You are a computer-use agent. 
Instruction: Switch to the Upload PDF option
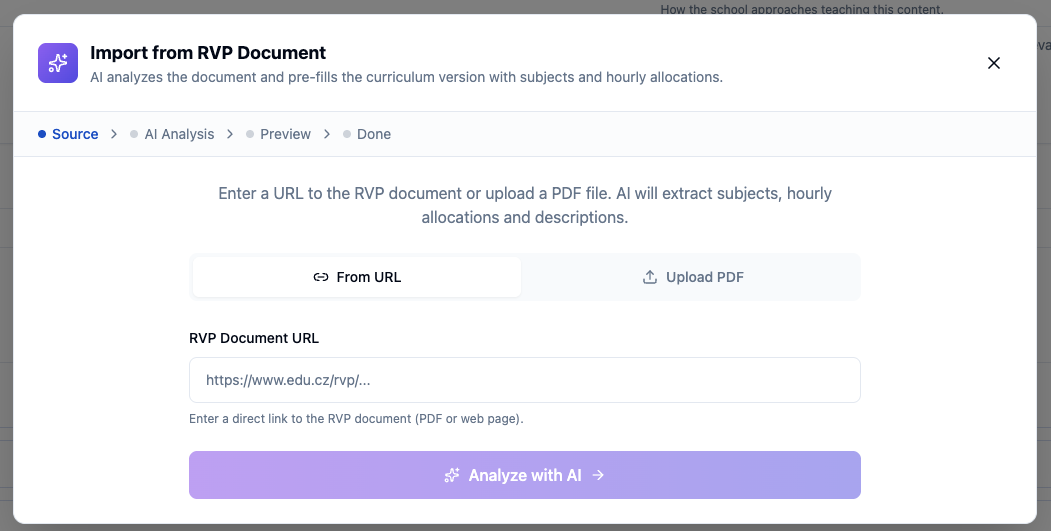(692, 277)
